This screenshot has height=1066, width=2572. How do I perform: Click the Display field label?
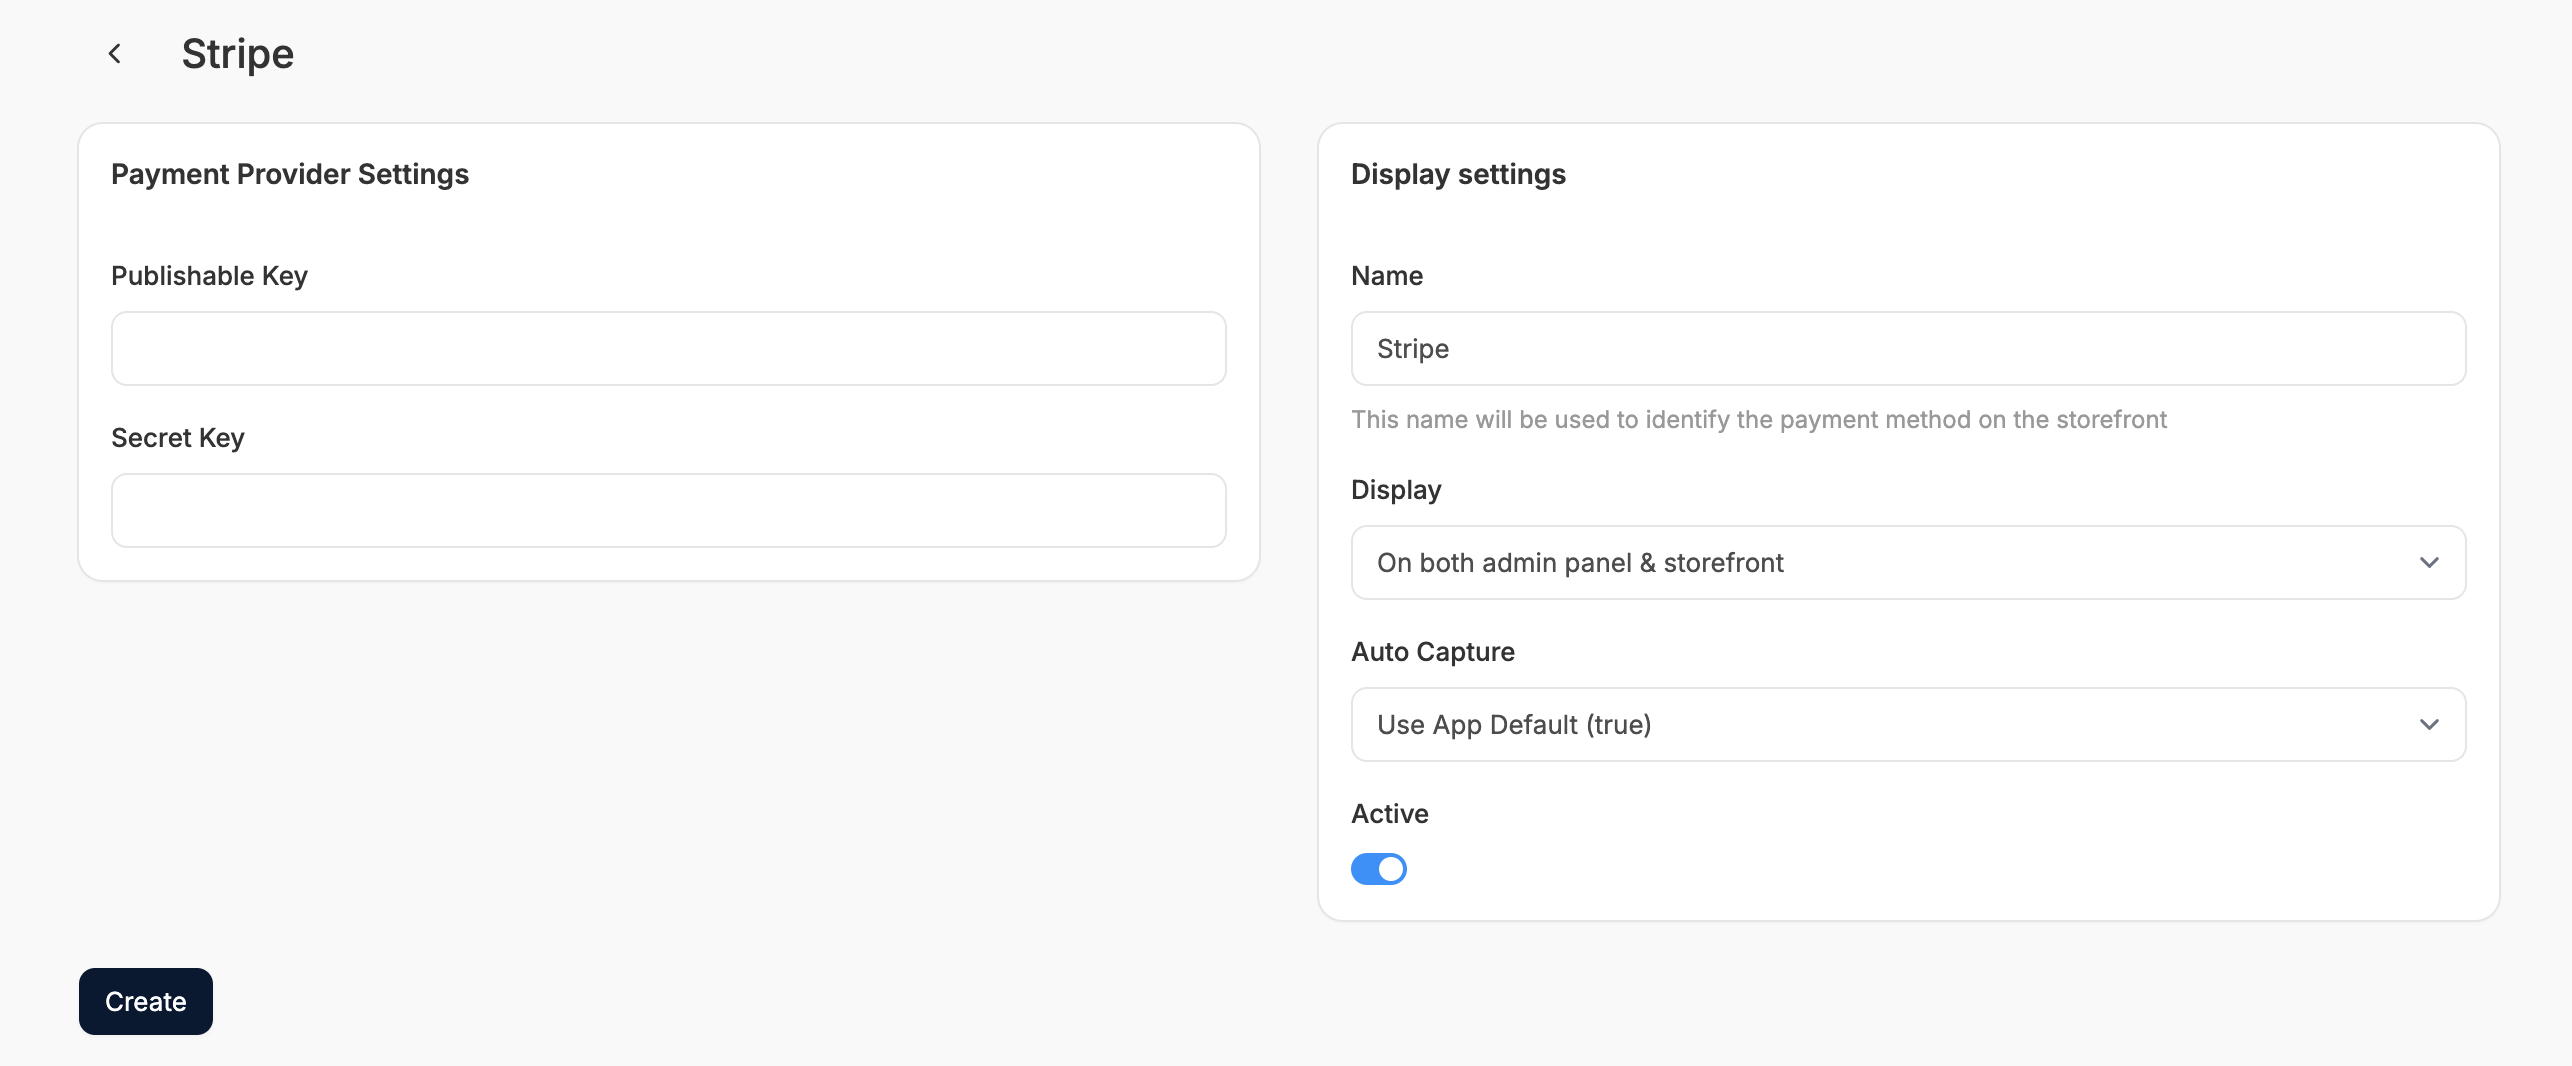coord(1396,490)
